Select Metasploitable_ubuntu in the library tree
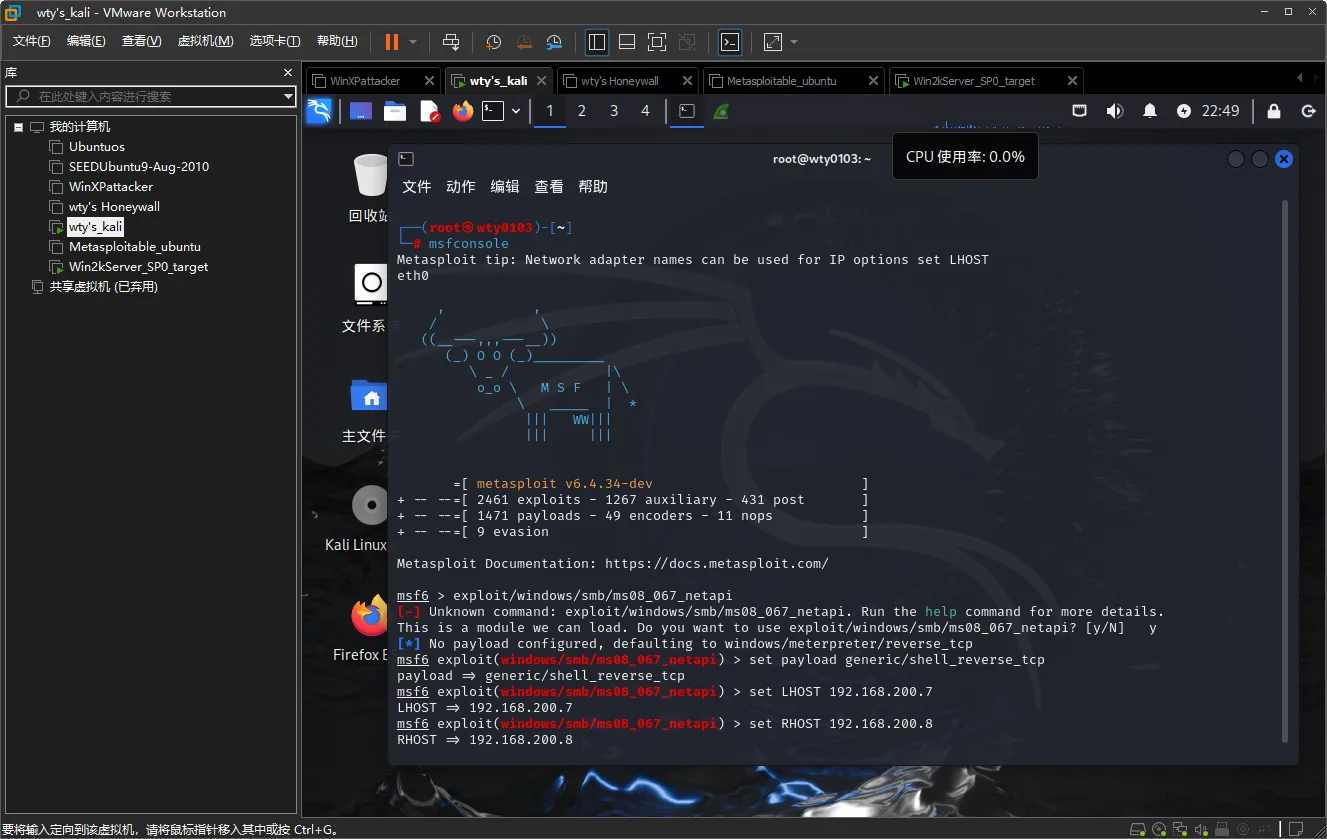The height and width of the screenshot is (839, 1327). (x=134, y=247)
